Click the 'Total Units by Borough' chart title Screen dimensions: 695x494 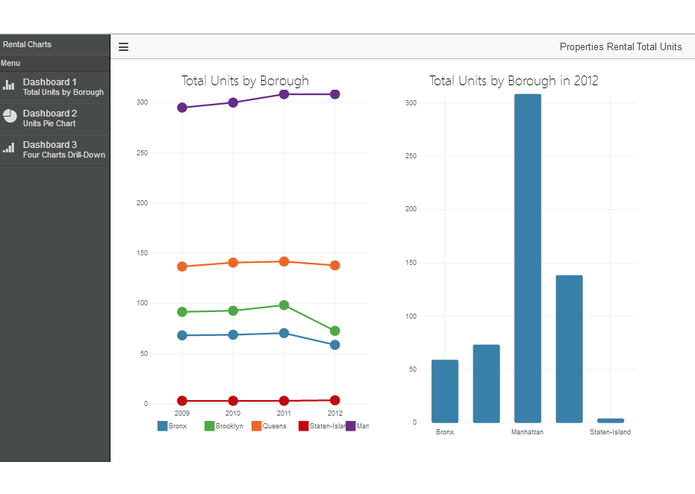[x=245, y=81]
